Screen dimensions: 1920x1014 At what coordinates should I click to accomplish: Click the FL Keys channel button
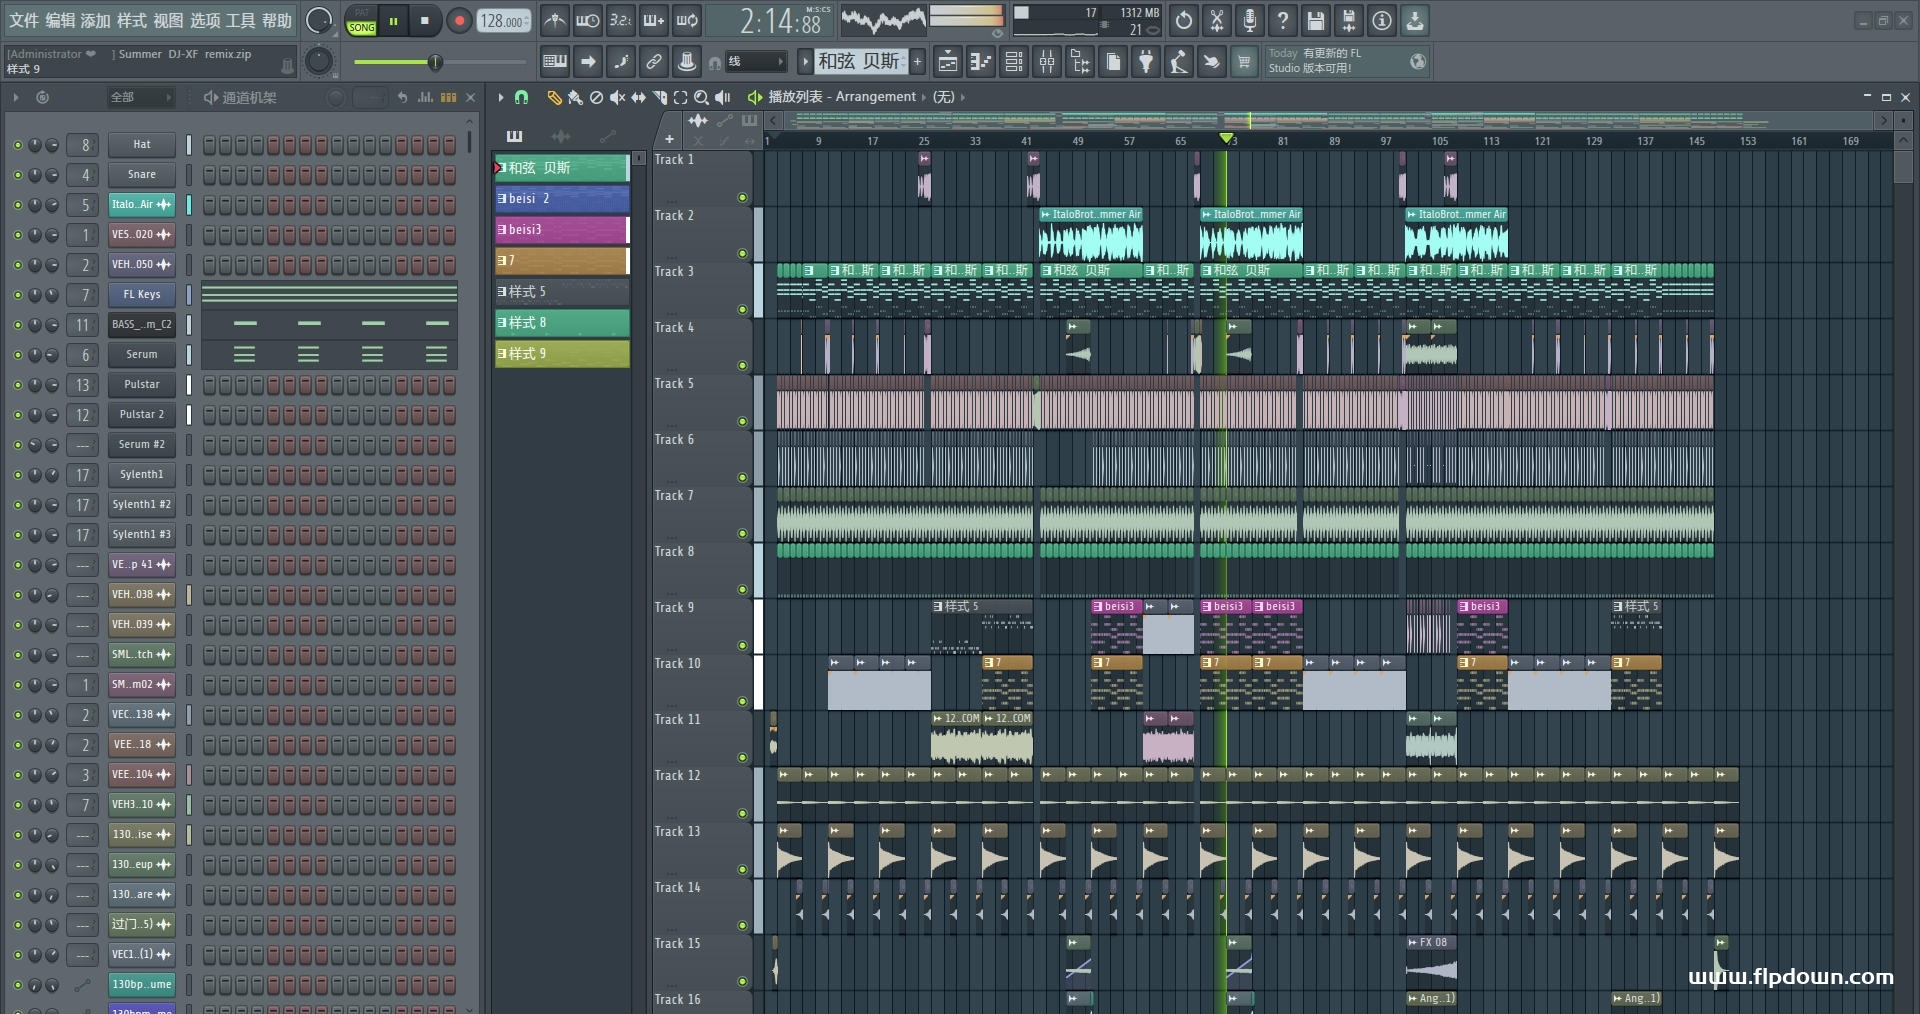pos(141,295)
